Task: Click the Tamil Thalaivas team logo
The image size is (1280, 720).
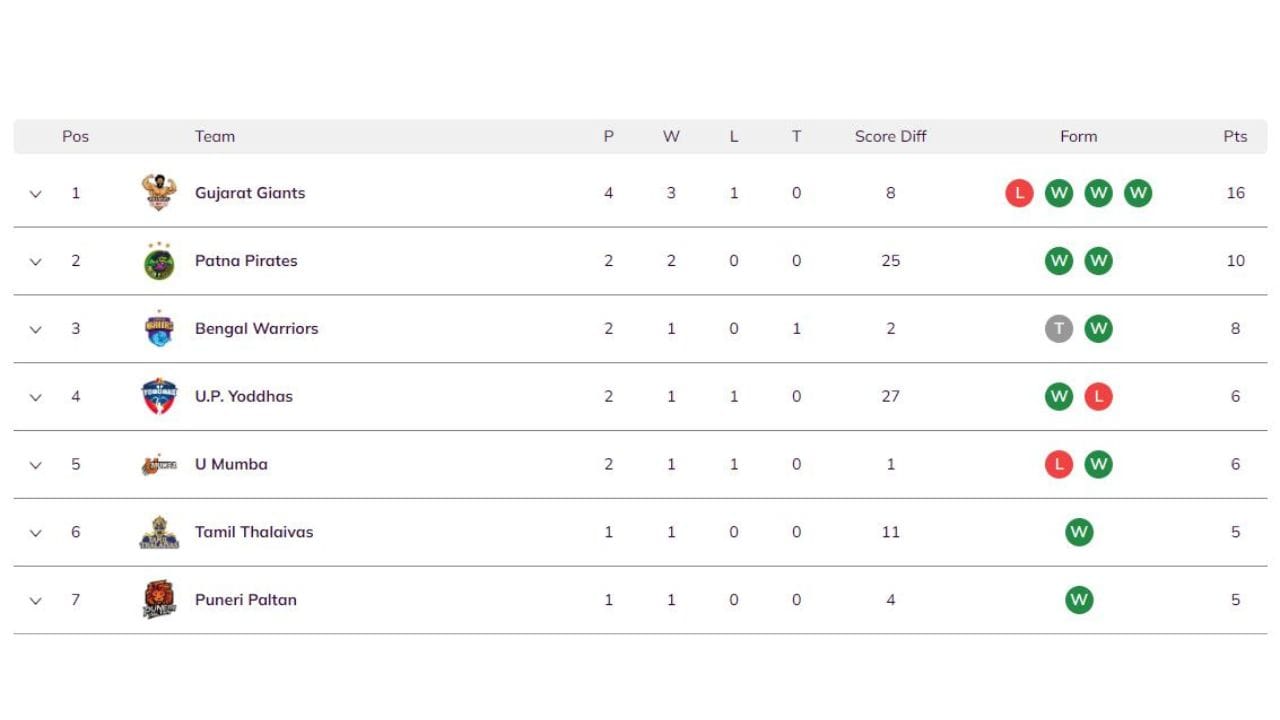Action: coord(159,533)
